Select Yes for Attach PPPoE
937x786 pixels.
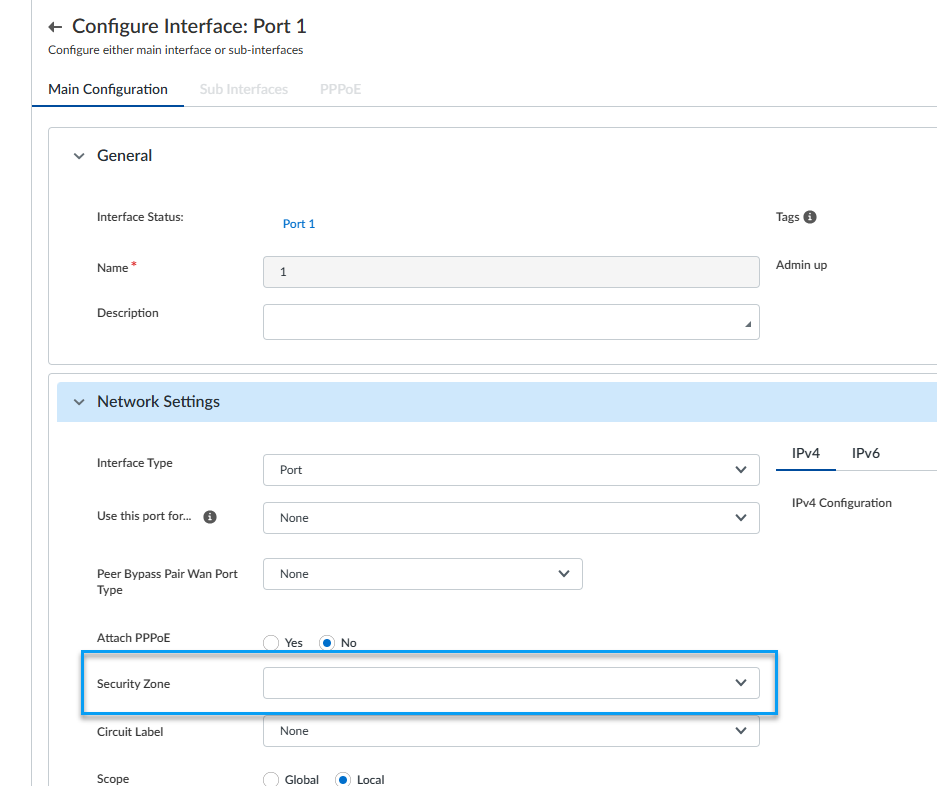click(270, 643)
